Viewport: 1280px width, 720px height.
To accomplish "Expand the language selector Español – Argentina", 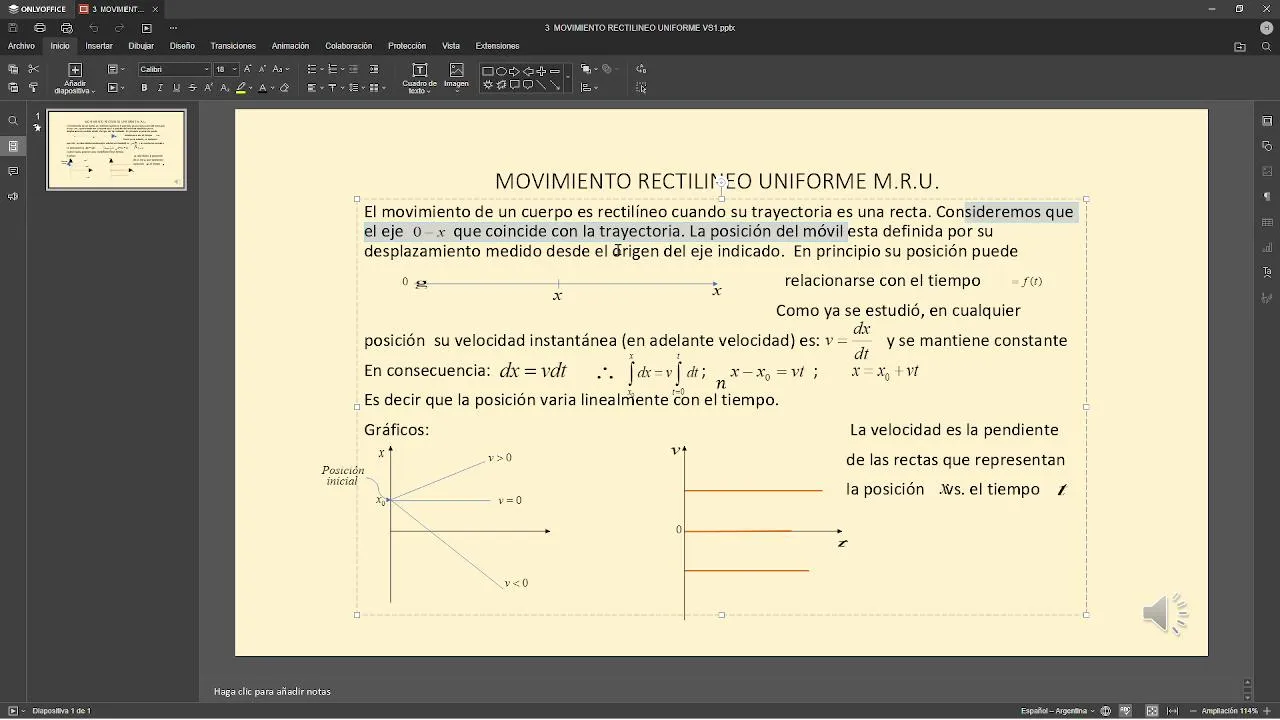I will [x=1057, y=711].
